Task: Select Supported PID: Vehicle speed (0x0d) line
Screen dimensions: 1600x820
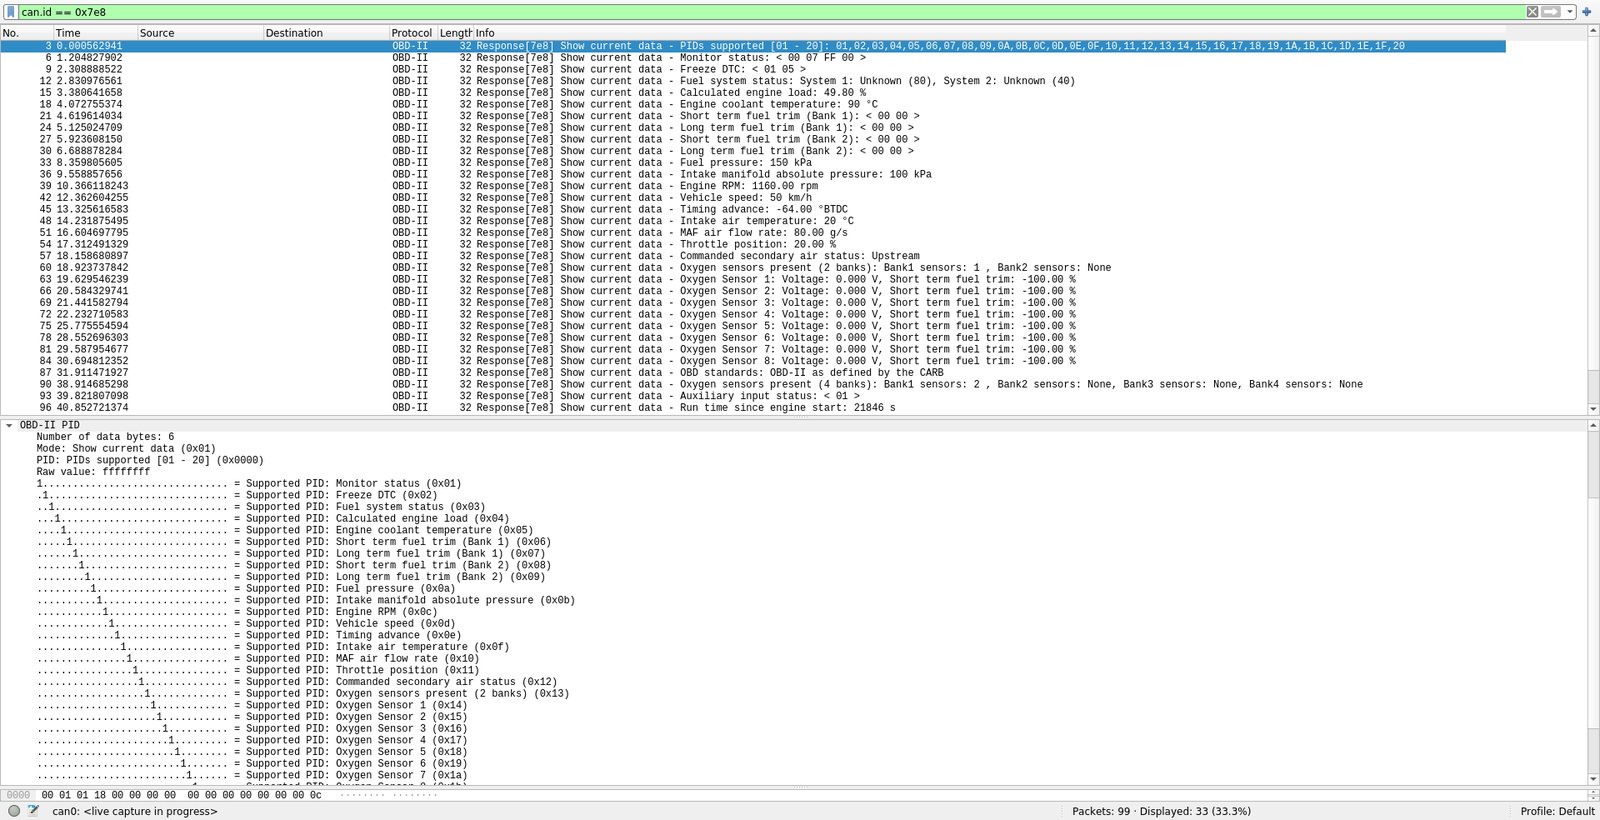Action: point(246,624)
